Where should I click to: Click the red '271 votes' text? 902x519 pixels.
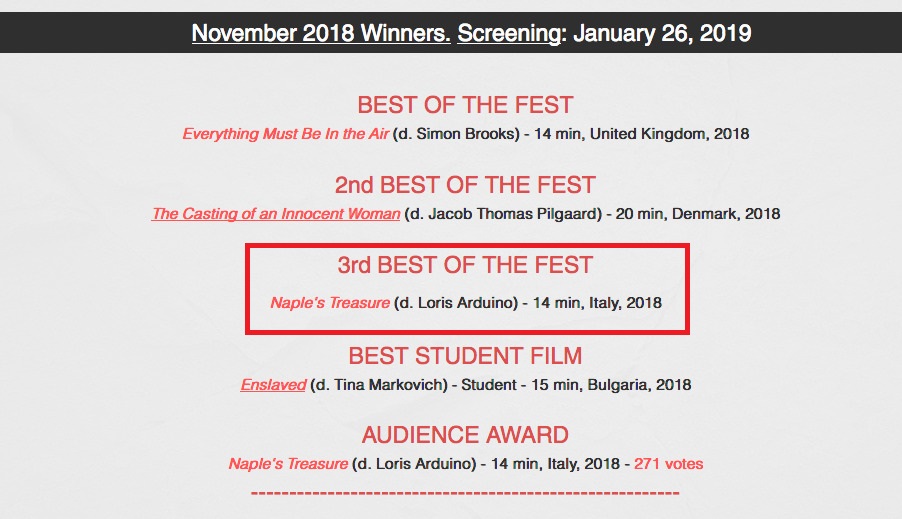coord(668,464)
